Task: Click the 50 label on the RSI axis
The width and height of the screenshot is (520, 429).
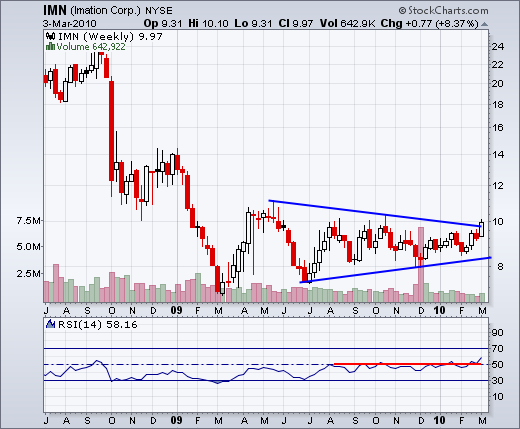Action: [498, 364]
